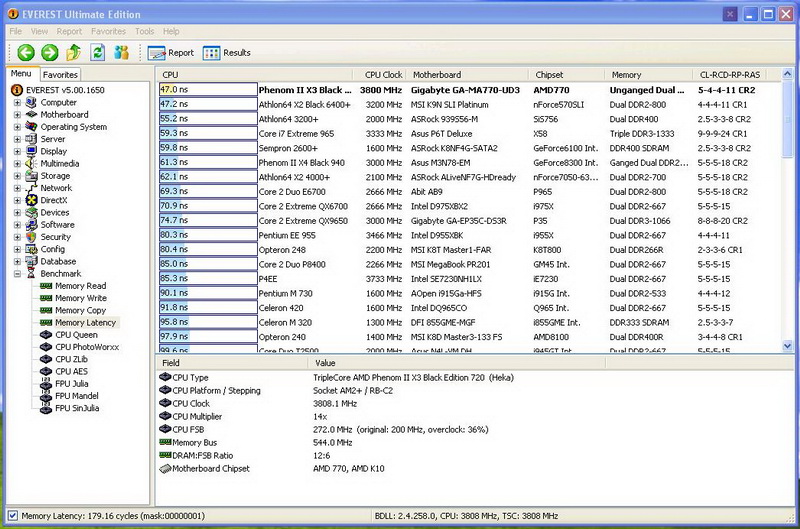Open CPU Queen benchmark
The height and width of the screenshot is (529, 800).
76,335
